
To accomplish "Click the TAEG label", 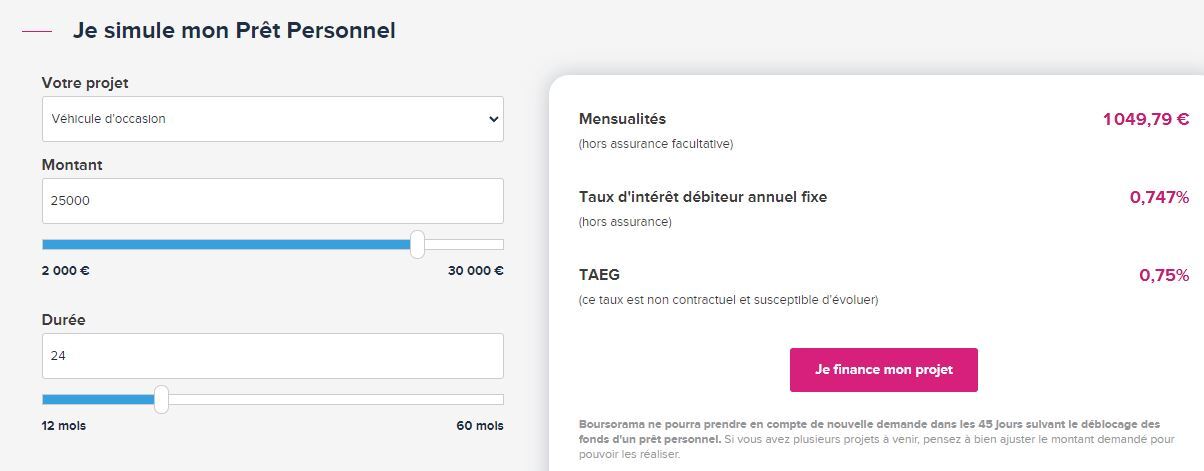I will (x=599, y=275).
